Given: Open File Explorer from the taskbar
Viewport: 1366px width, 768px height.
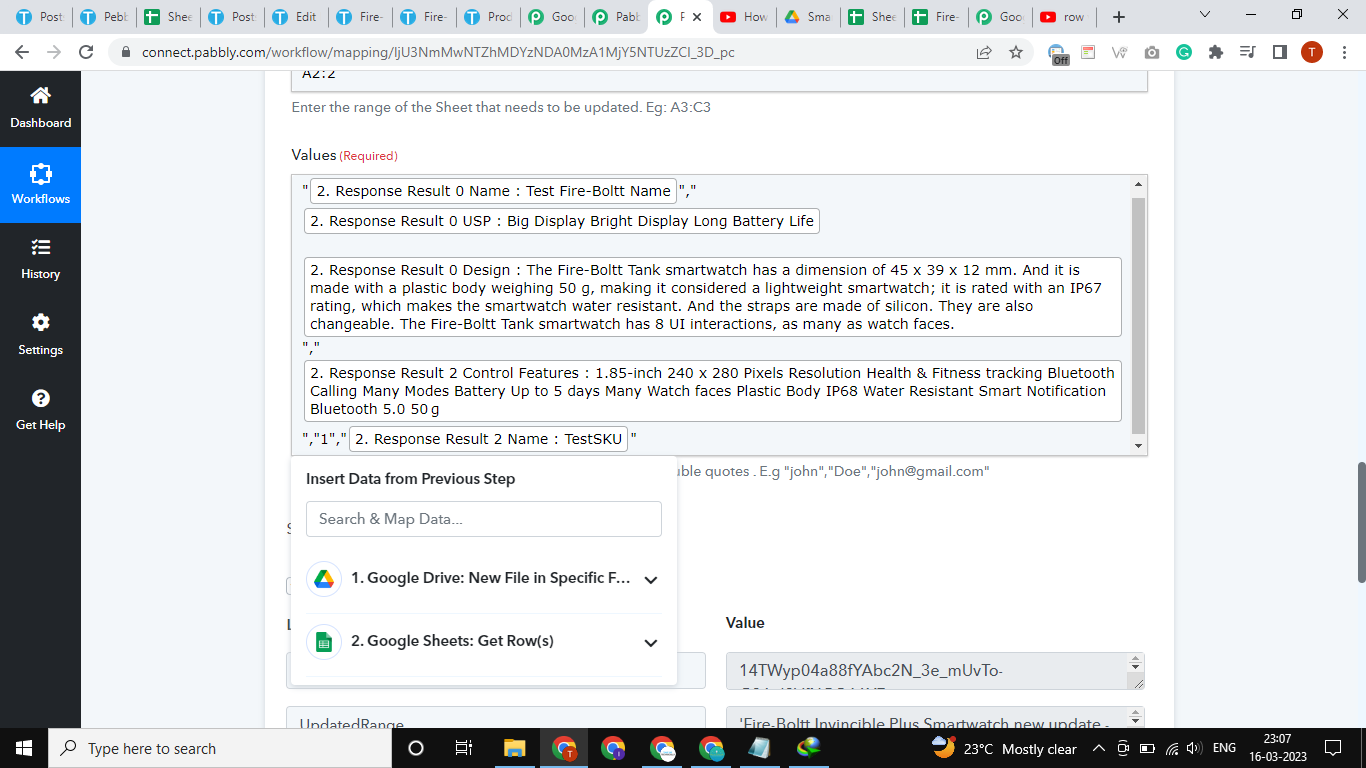Looking at the screenshot, I should (x=514, y=748).
